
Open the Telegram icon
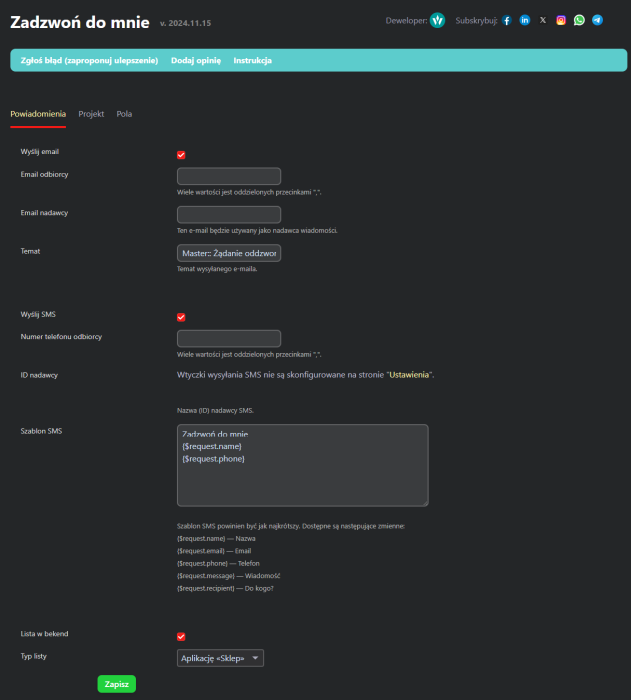click(x=597, y=20)
